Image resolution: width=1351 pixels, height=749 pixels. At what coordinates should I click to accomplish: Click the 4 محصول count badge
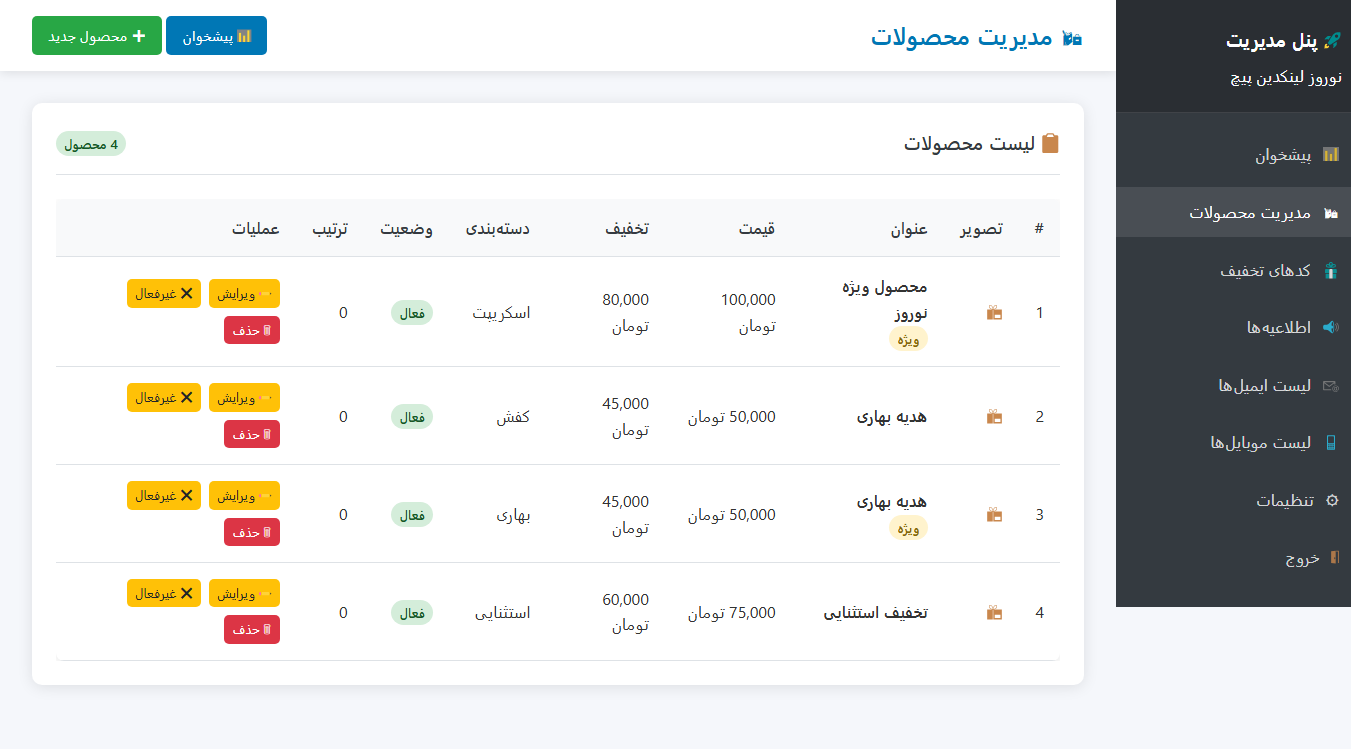click(90, 143)
